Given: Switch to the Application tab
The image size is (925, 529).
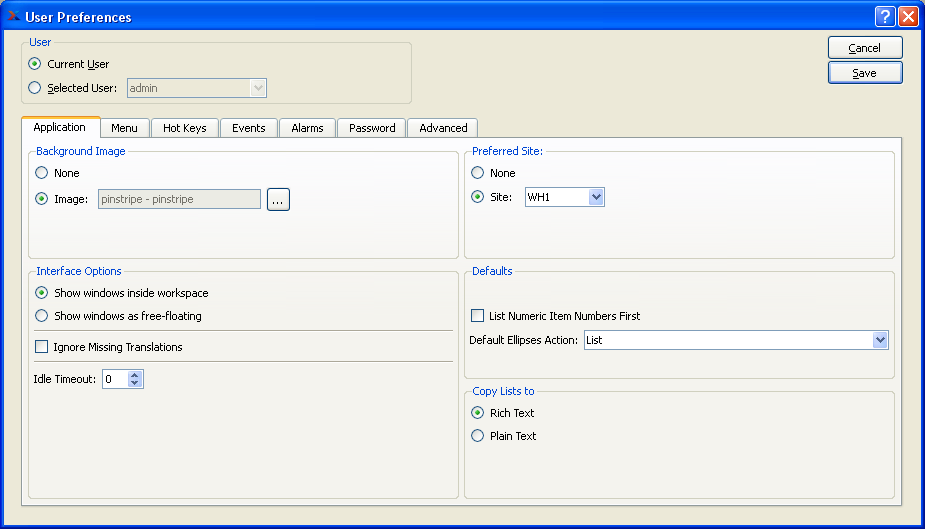Looking at the screenshot, I should point(60,127).
